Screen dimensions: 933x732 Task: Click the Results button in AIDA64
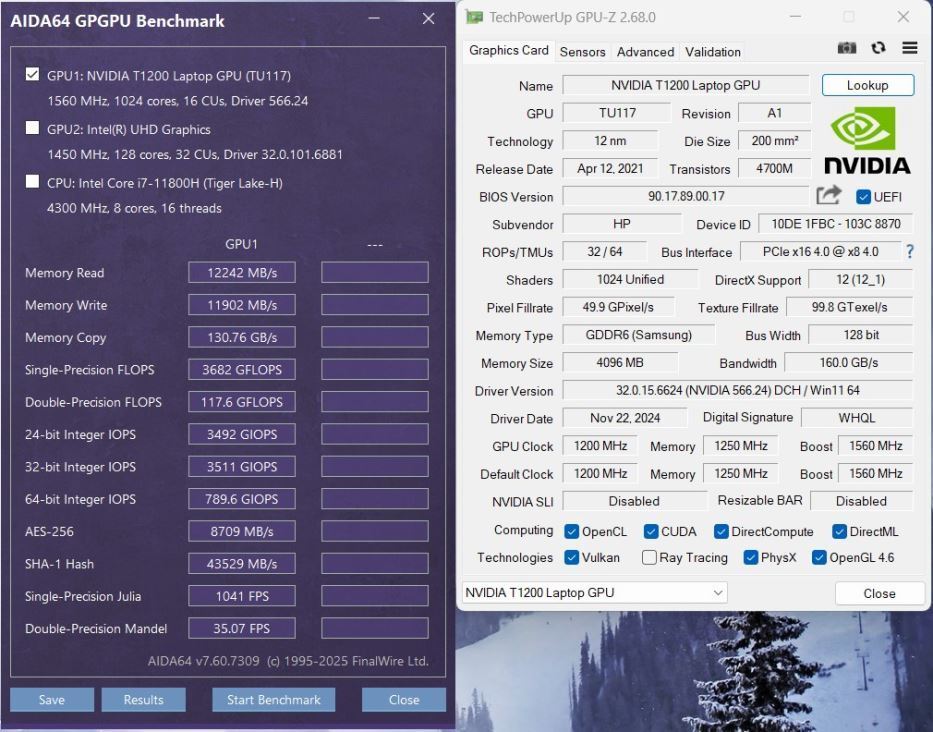(143, 700)
